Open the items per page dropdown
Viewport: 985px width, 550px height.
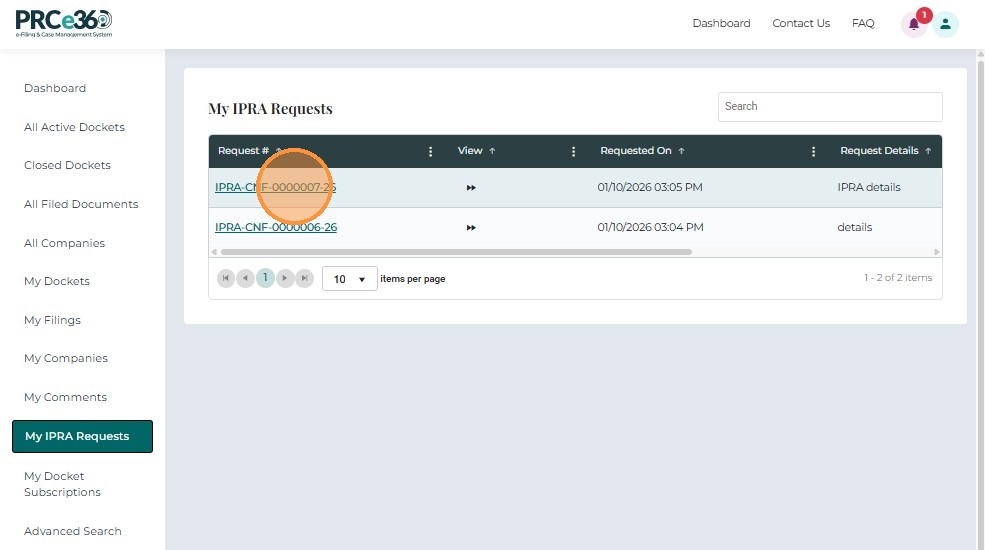pyautogui.click(x=349, y=279)
